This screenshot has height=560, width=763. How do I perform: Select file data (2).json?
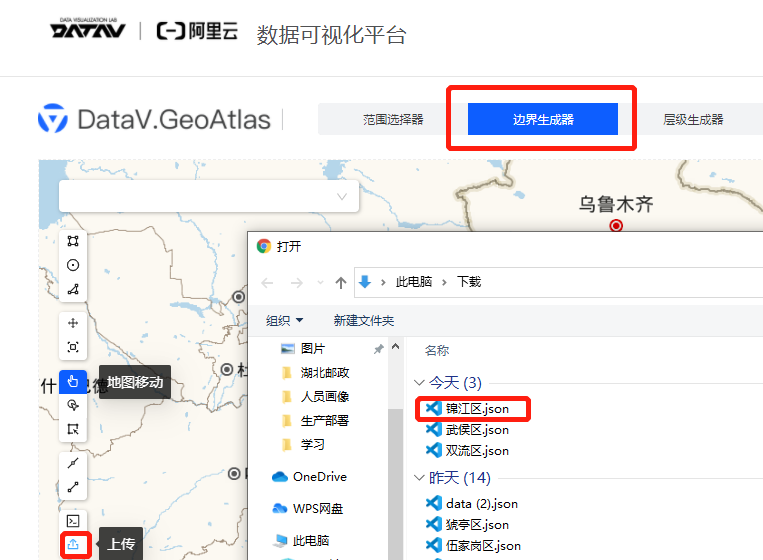472,504
